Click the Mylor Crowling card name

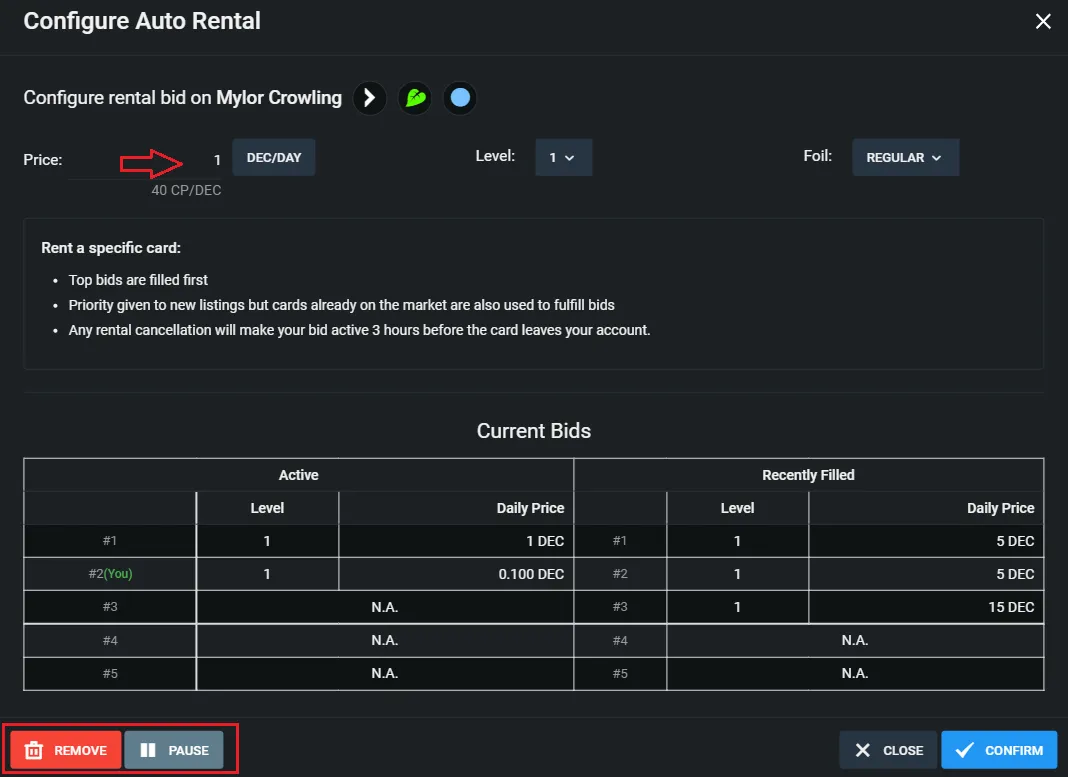point(279,97)
